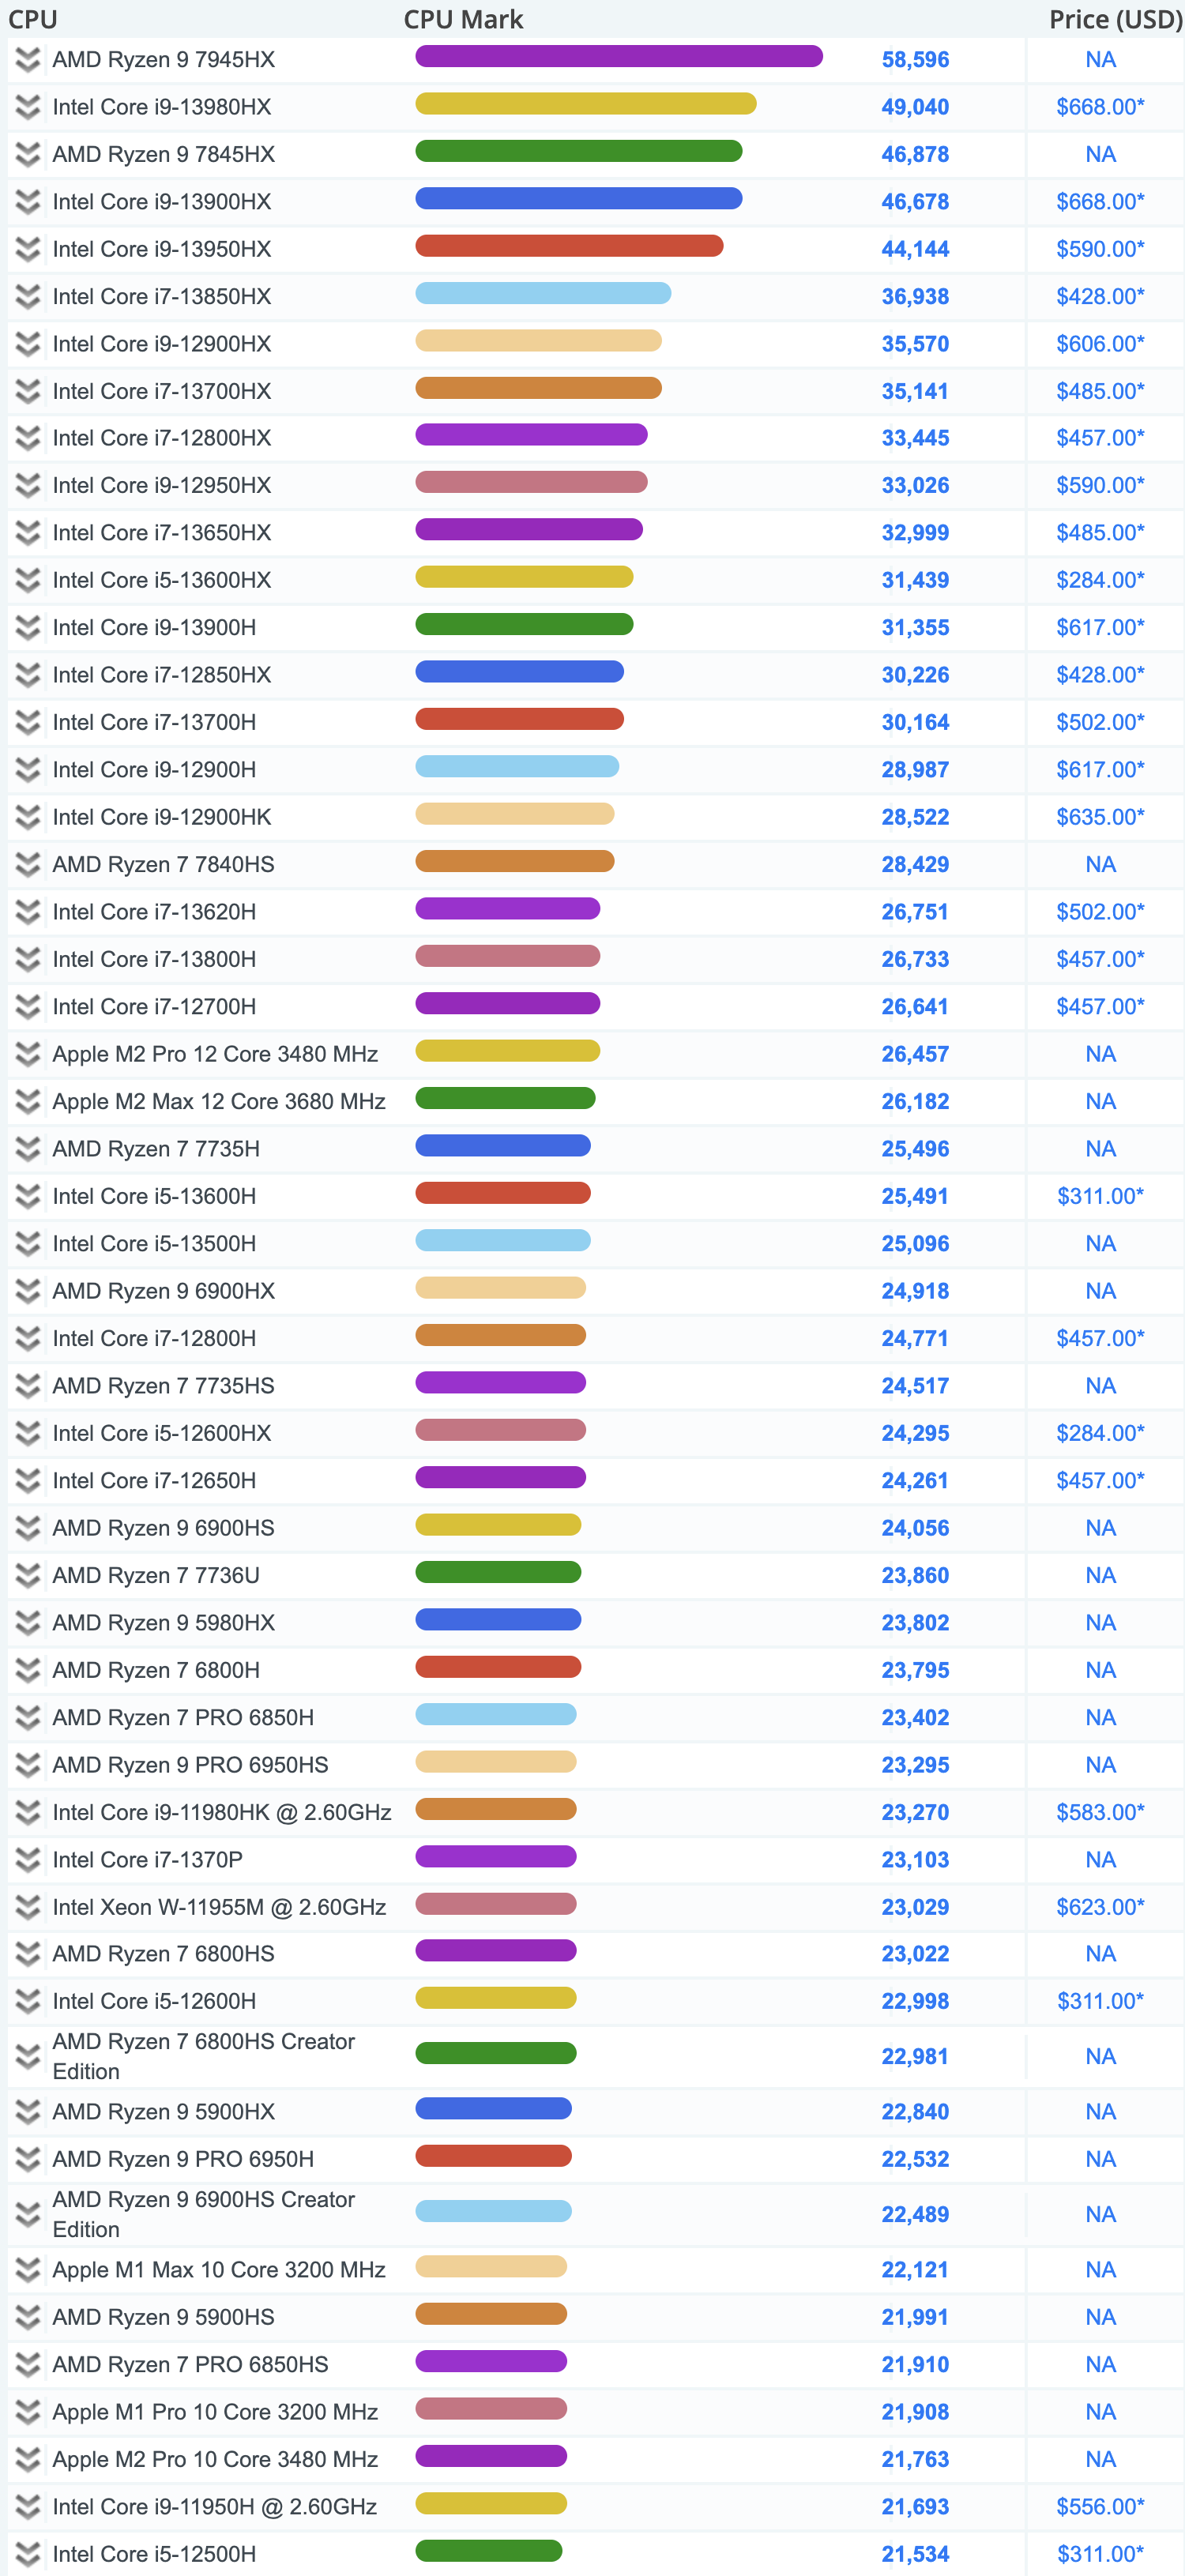The image size is (1185, 2576).
Task: Click the score 22,840 for Ryzen 9 5900HX
Action: pos(915,2112)
